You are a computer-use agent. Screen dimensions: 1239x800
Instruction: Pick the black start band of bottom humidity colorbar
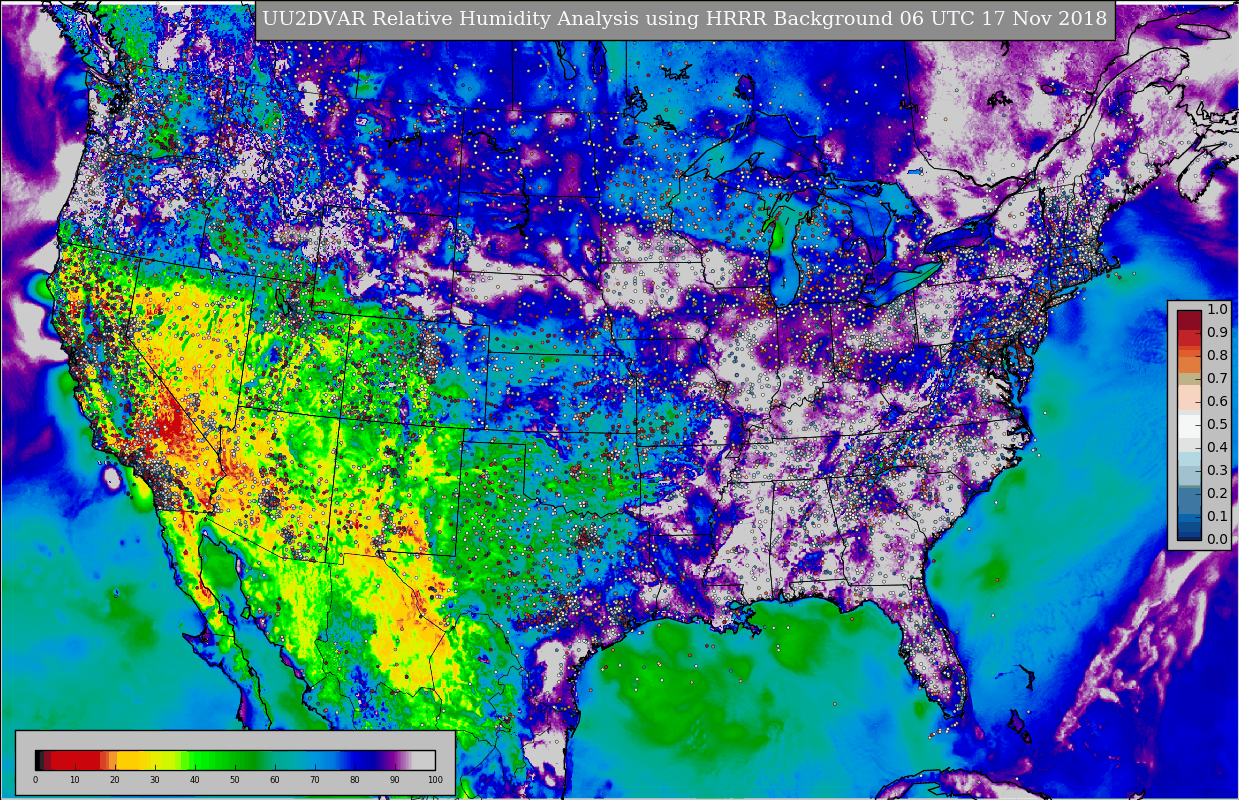point(39,760)
